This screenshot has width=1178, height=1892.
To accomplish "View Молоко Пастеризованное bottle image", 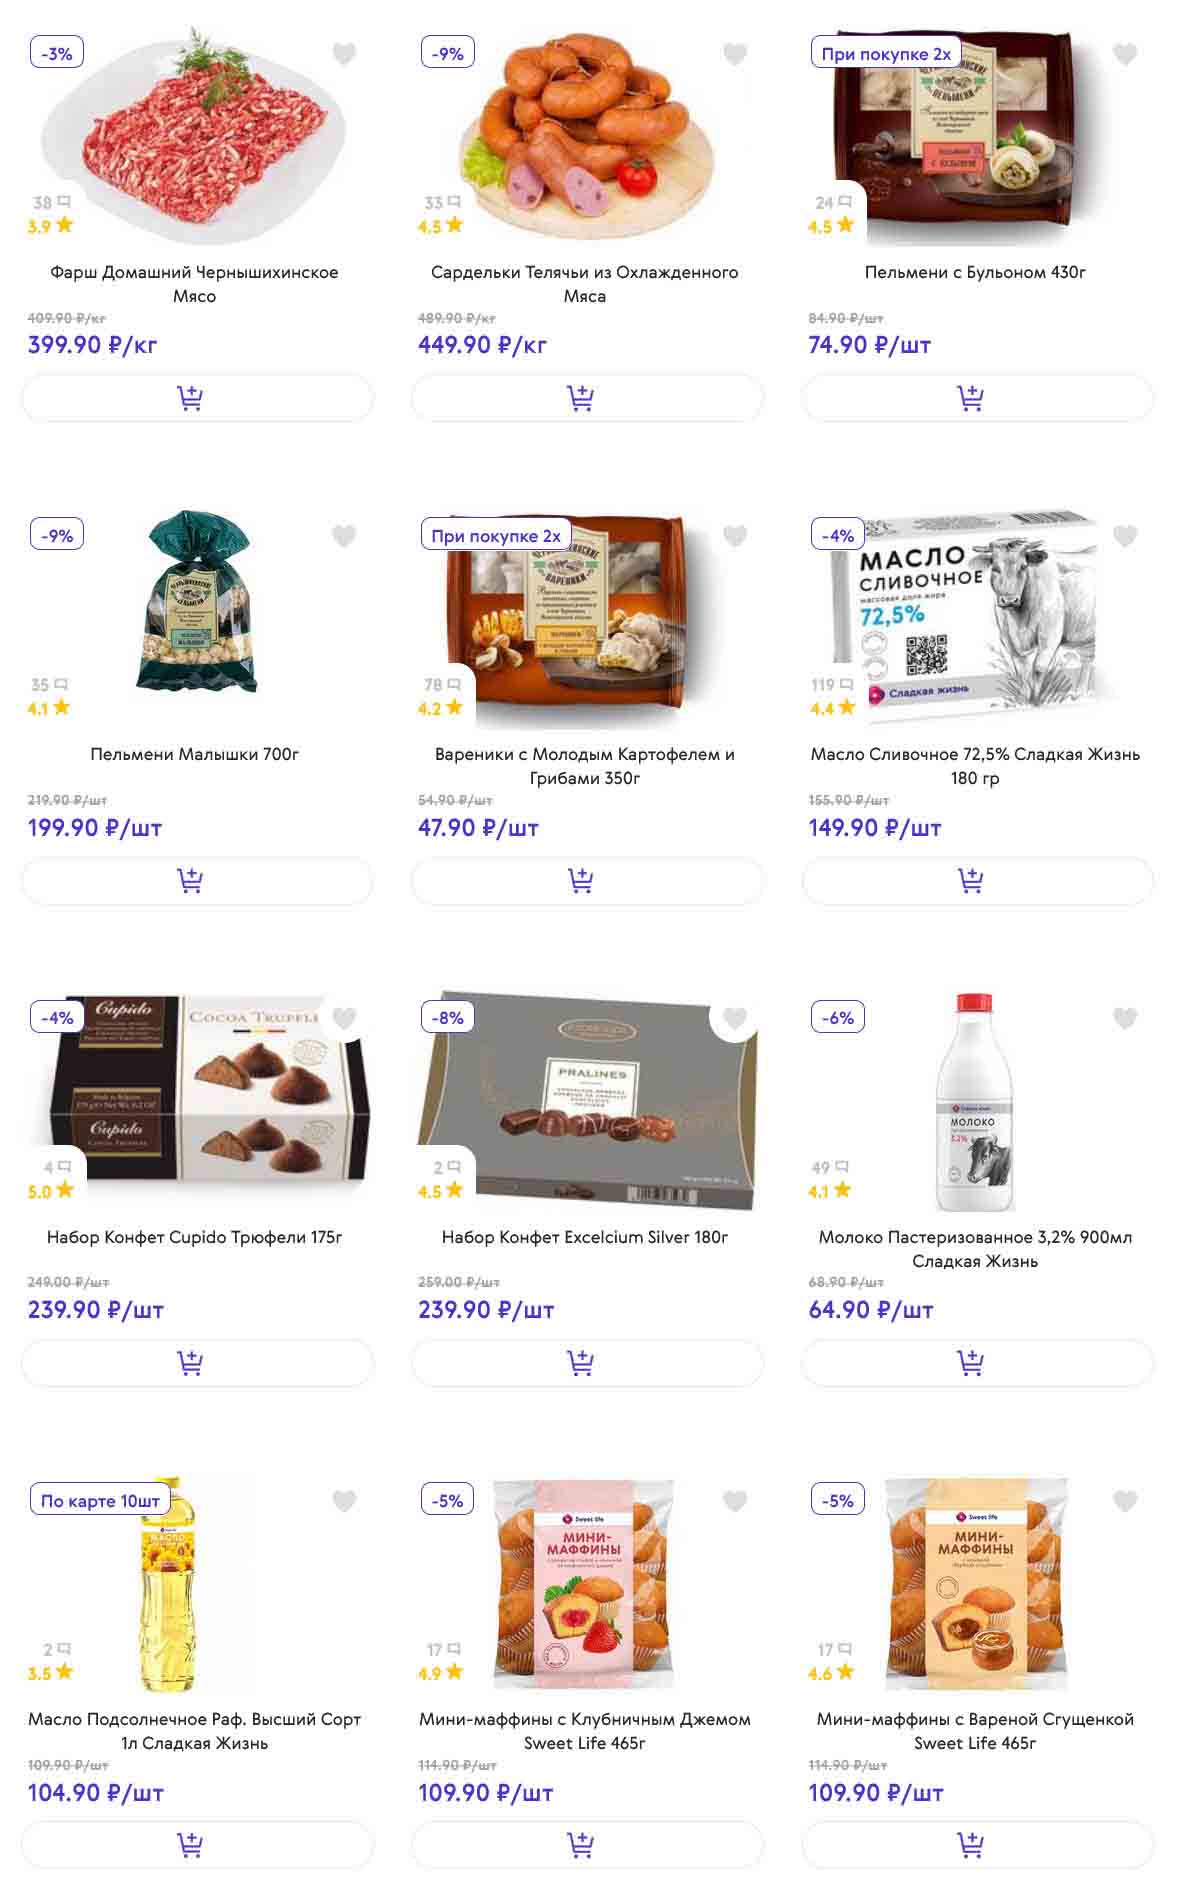I will (x=975, y=1102).
